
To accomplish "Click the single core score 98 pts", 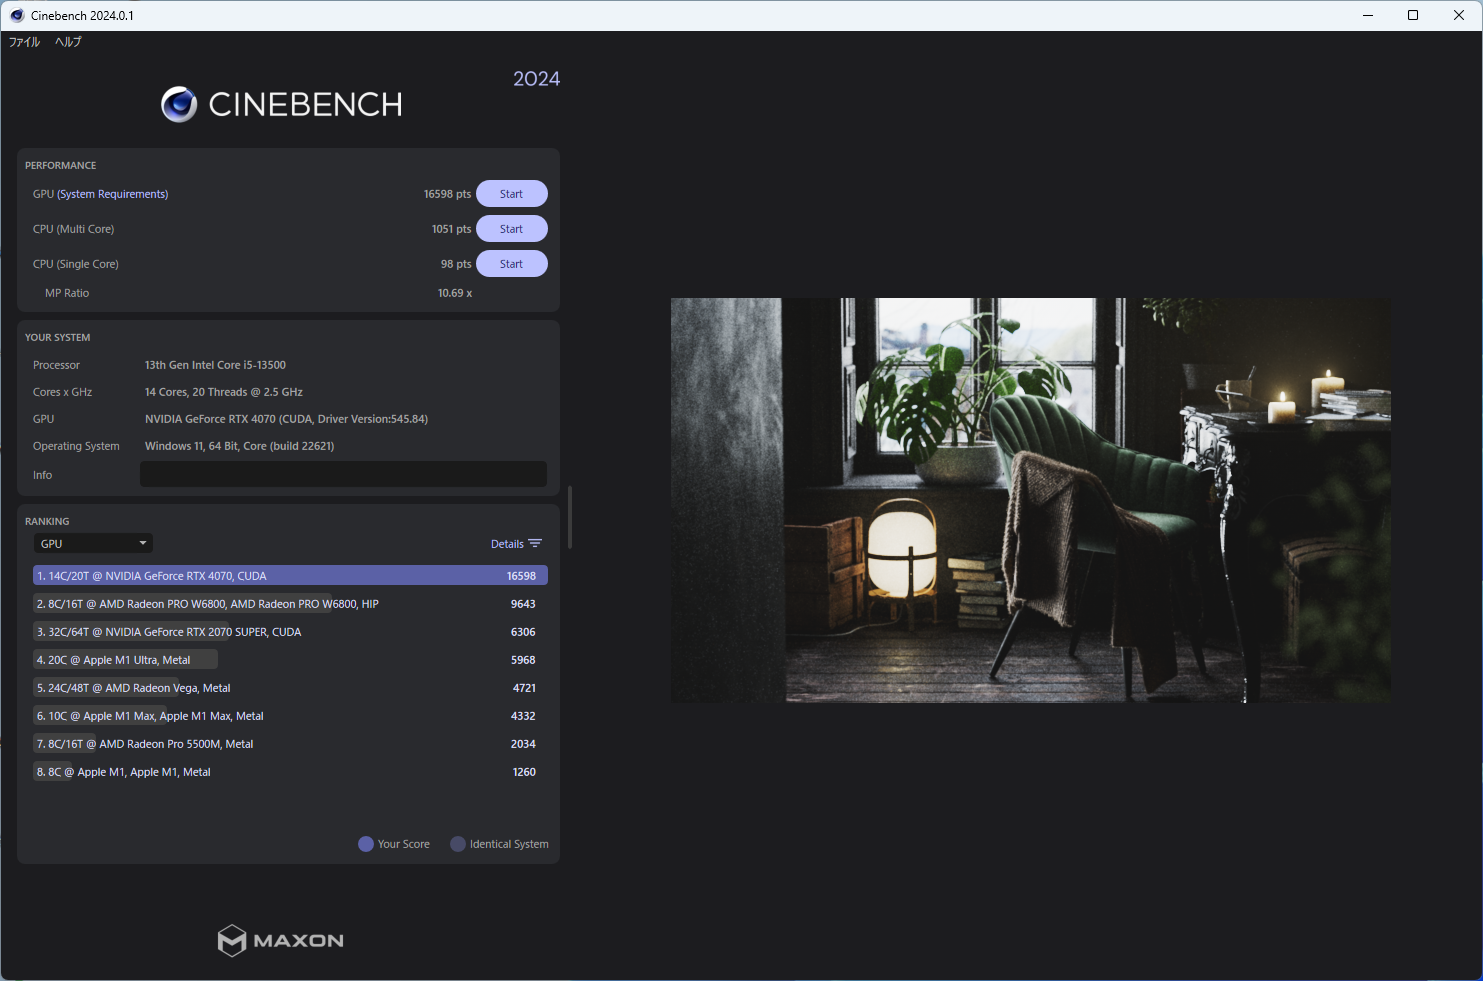I will [x=456, y=264].
